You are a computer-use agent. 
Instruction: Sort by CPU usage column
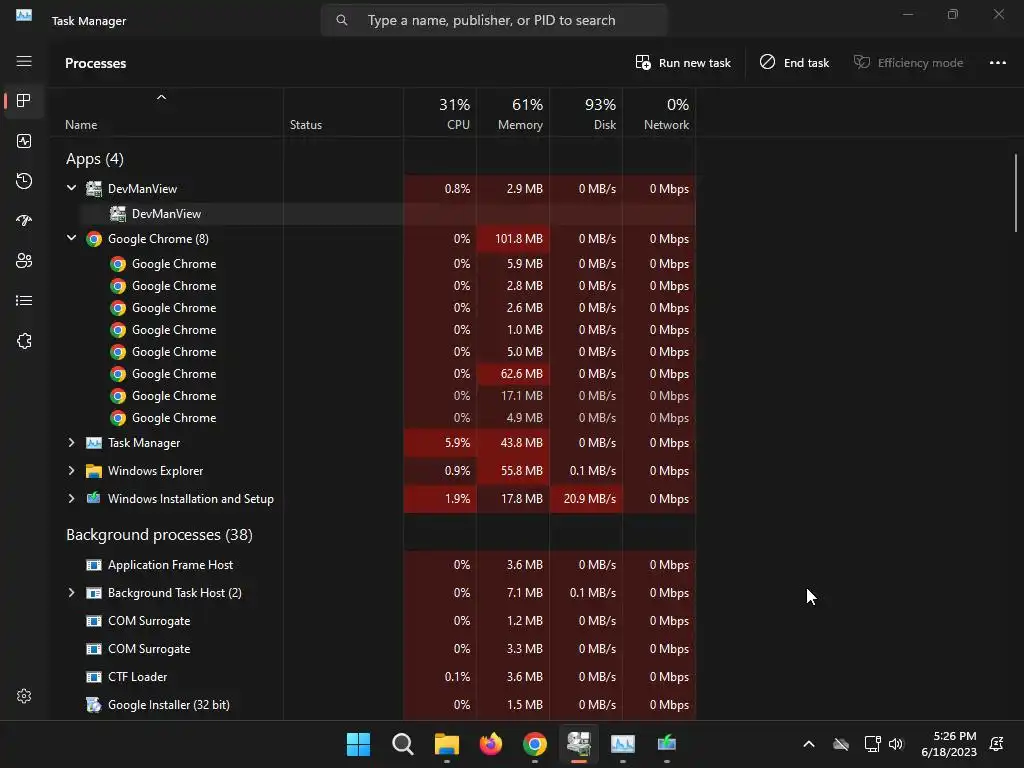440,113
